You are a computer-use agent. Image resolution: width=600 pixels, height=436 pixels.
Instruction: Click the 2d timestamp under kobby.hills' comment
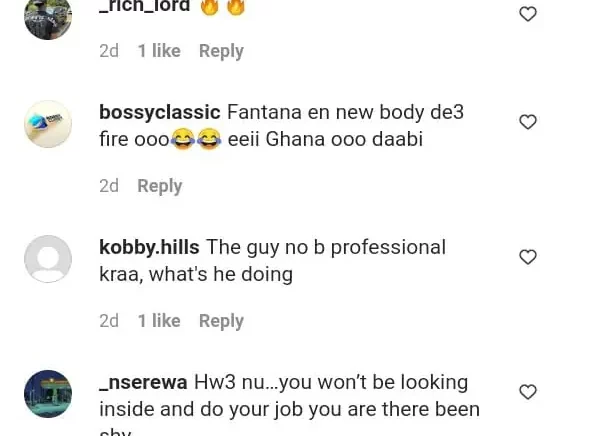pos(109,321)
